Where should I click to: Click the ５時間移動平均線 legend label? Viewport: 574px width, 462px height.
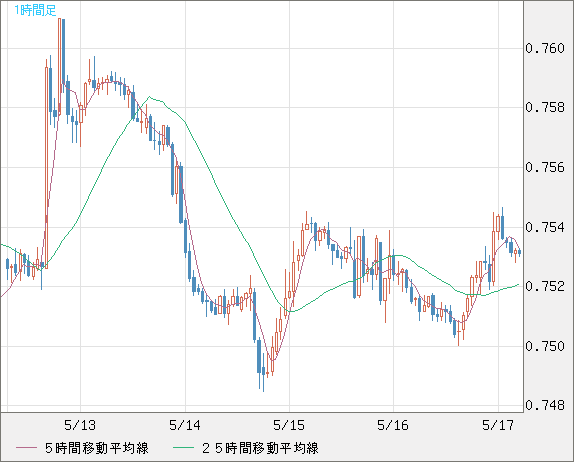(x=97, y=448)
